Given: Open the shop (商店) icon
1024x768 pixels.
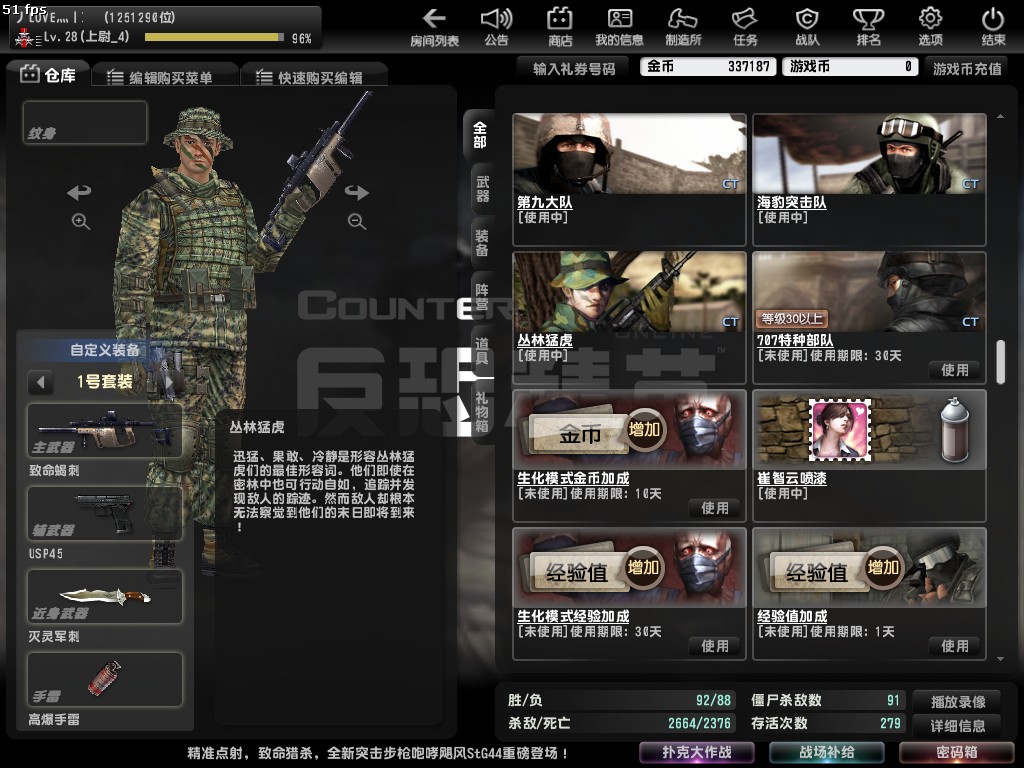Looking at the screenshot, I should click(560, 27).
